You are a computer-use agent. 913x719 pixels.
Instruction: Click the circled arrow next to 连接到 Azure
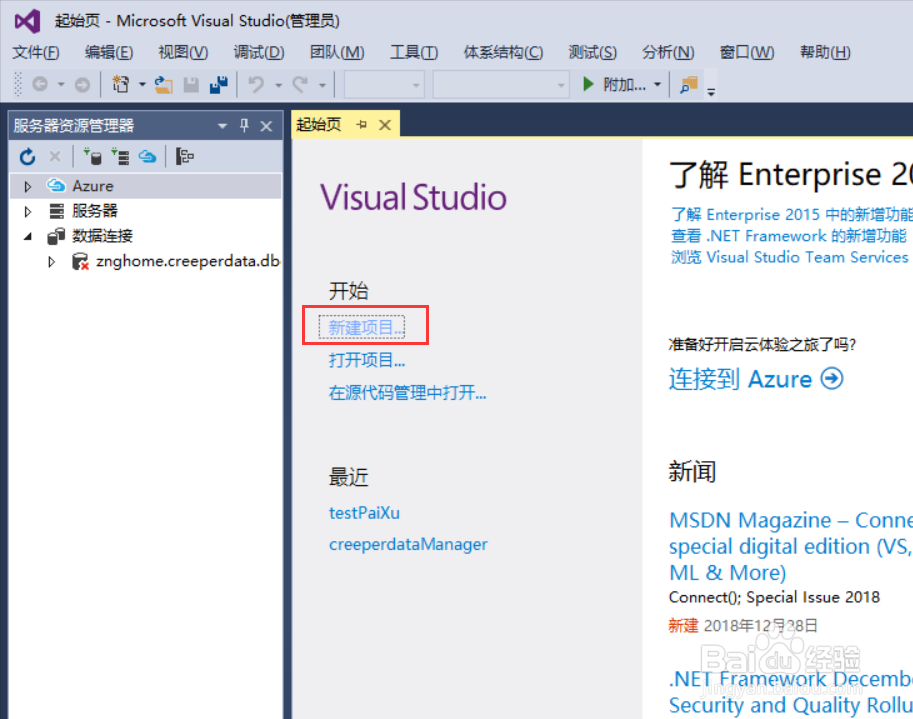[832, 378]
